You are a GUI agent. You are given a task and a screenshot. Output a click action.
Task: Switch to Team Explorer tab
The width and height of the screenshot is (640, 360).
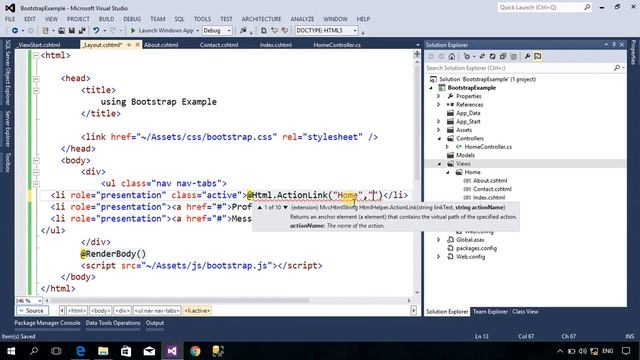click(490, 311)
